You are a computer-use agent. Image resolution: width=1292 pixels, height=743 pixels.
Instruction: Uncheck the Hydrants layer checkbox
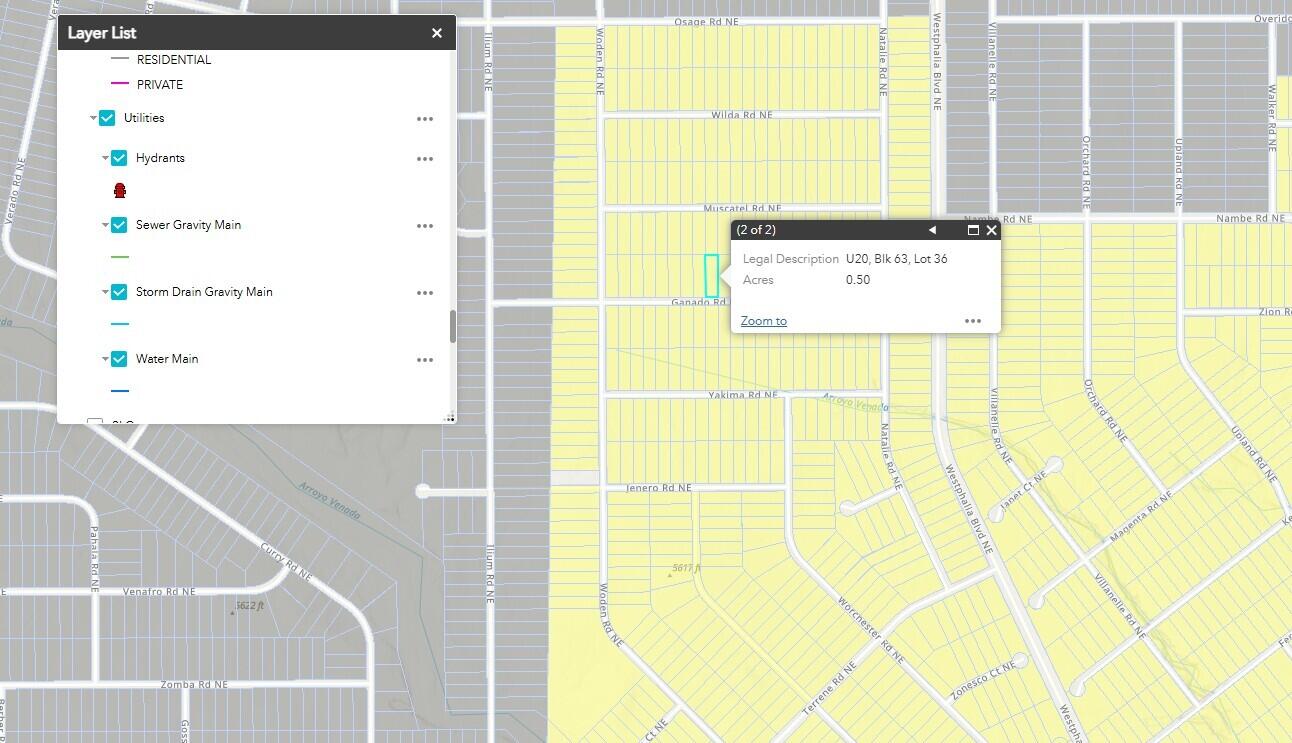click(x=119, y=158)
